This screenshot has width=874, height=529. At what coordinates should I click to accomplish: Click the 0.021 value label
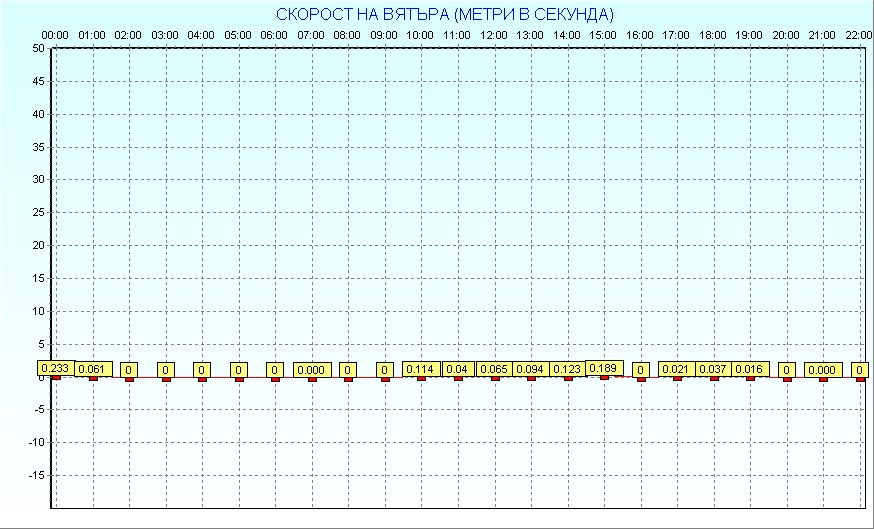pyautogui.click(x=677, y=369)
